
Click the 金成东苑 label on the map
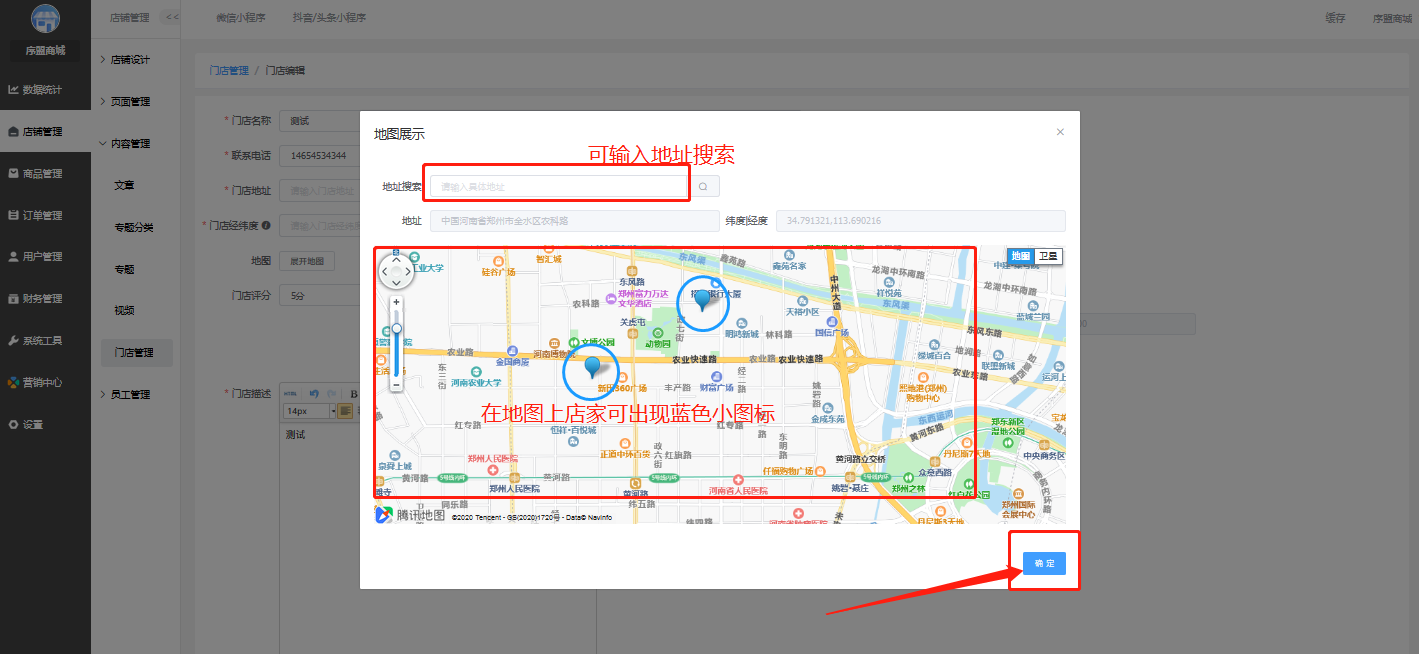(828, 420)
